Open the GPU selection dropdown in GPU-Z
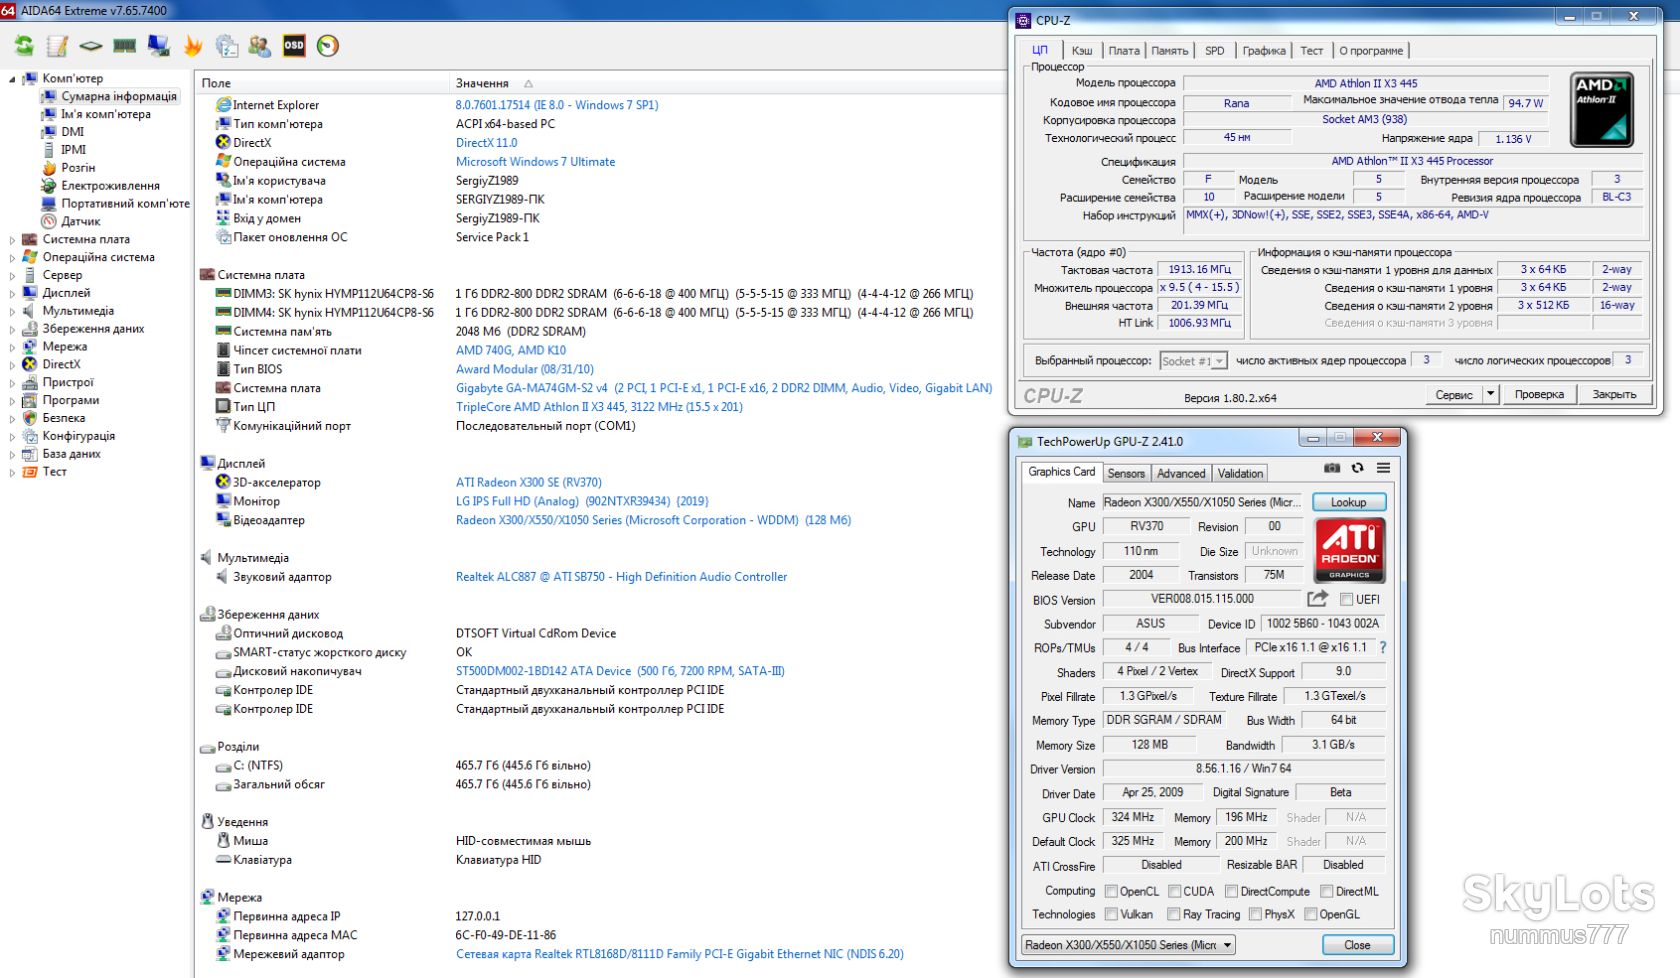Screen dimensions: 1680x978 click(x=1129, y=945)
